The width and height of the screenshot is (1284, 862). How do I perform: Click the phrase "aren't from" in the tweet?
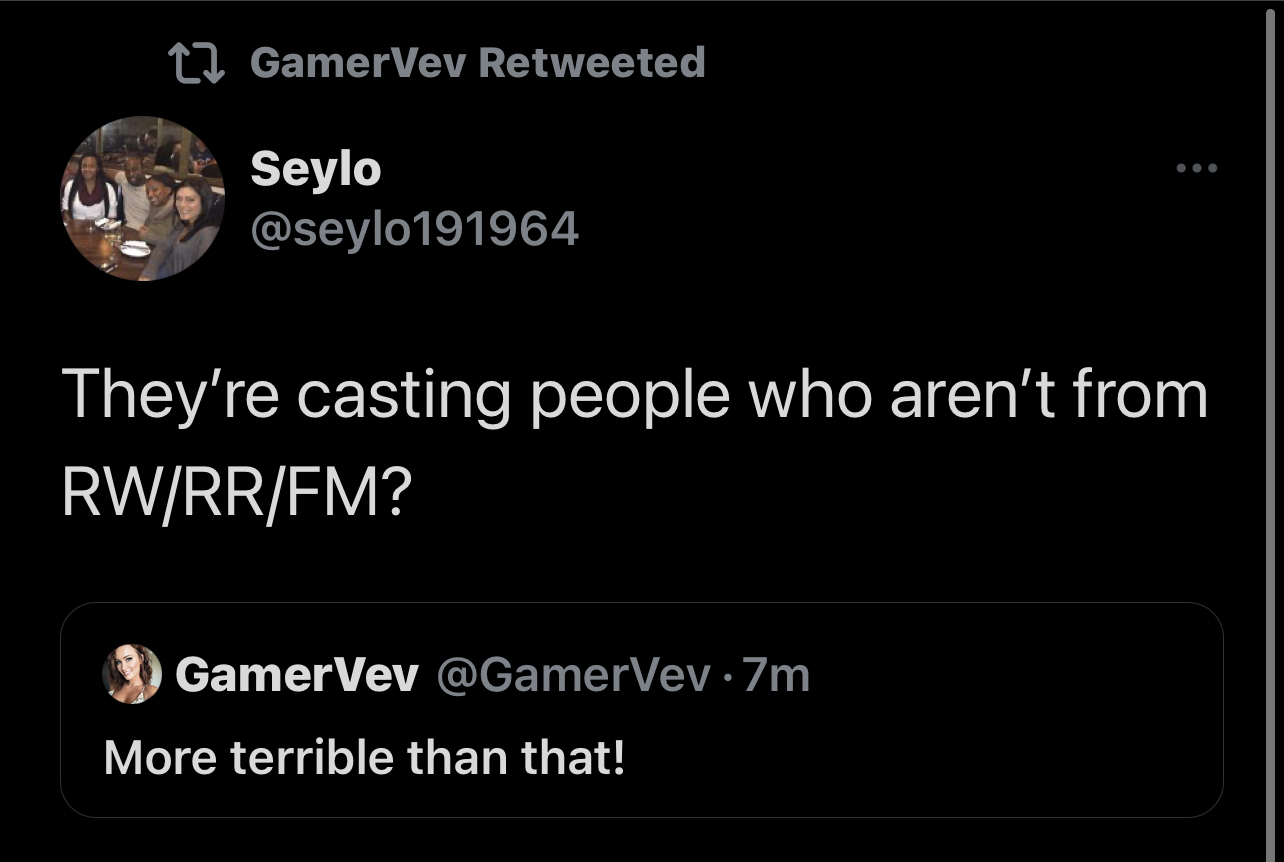[x=1049, y=395]
